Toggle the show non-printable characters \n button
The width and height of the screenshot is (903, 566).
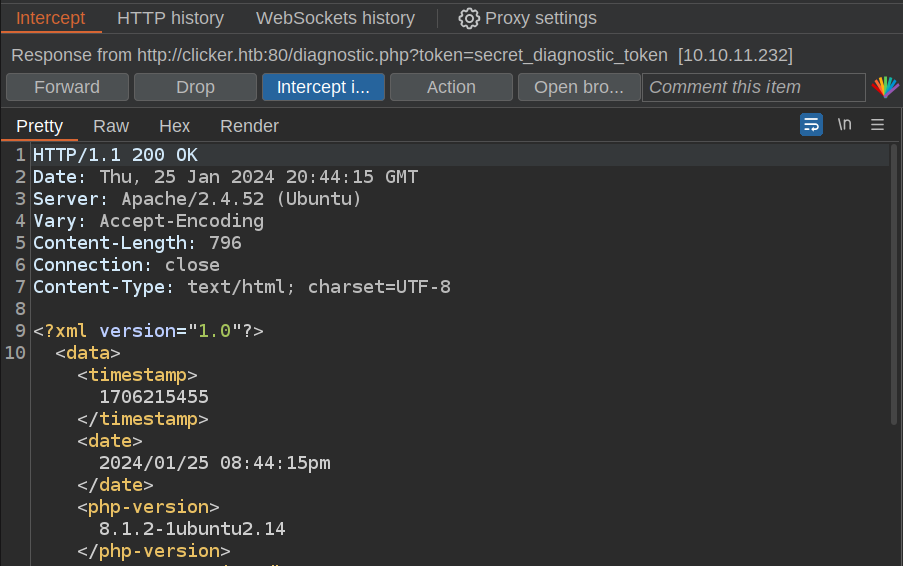point(845,125)
